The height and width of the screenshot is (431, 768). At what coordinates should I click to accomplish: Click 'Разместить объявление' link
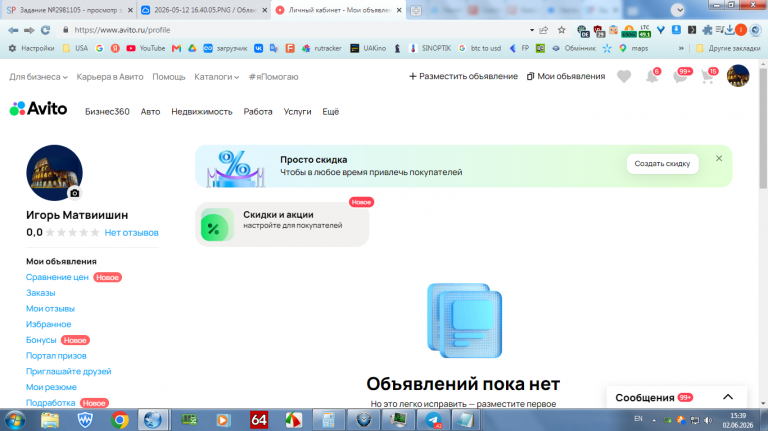[463, 76]
